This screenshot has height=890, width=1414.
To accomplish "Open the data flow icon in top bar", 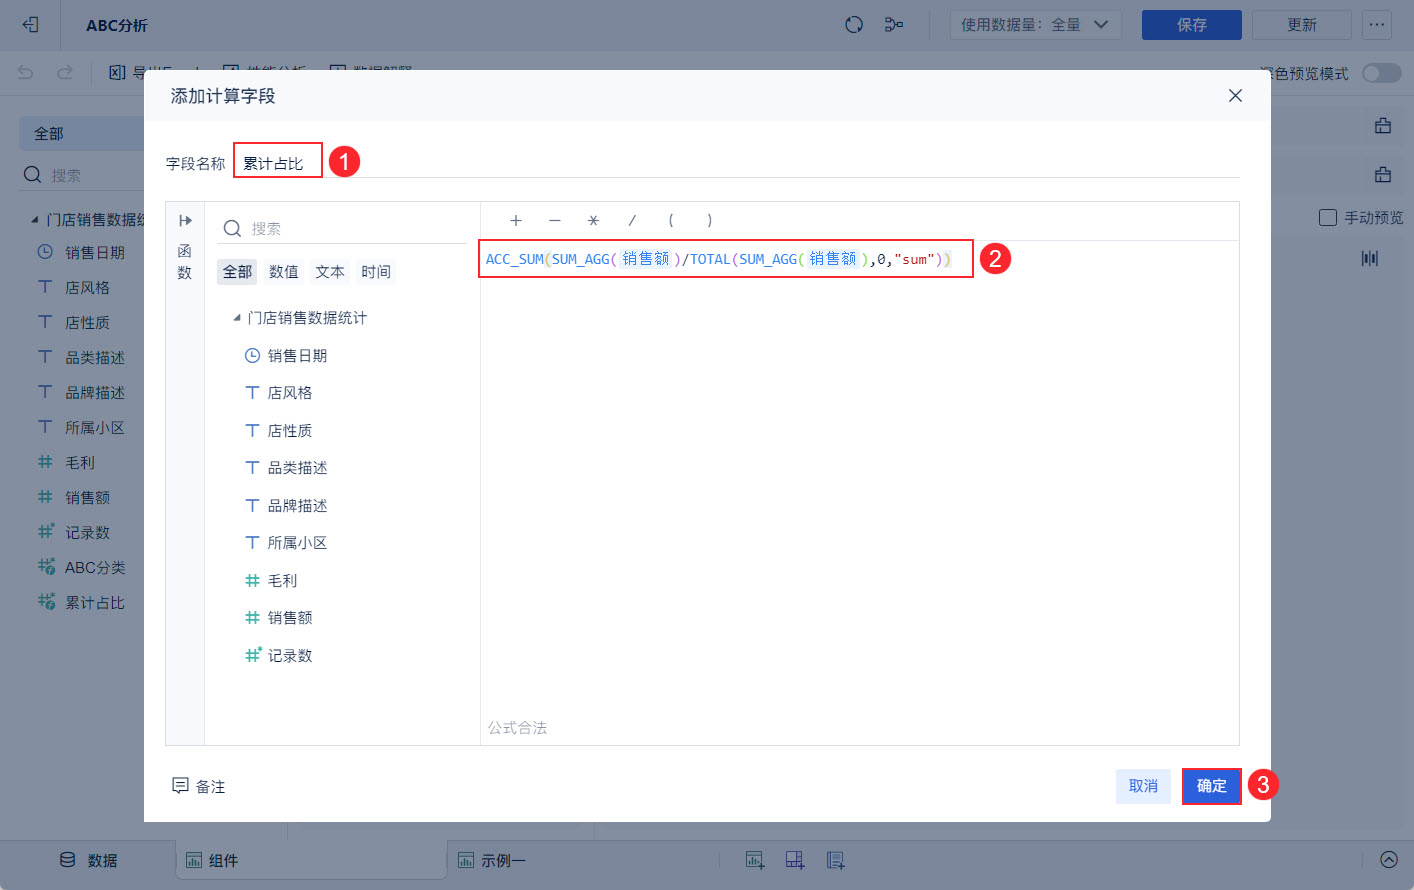I will [894, 25].
